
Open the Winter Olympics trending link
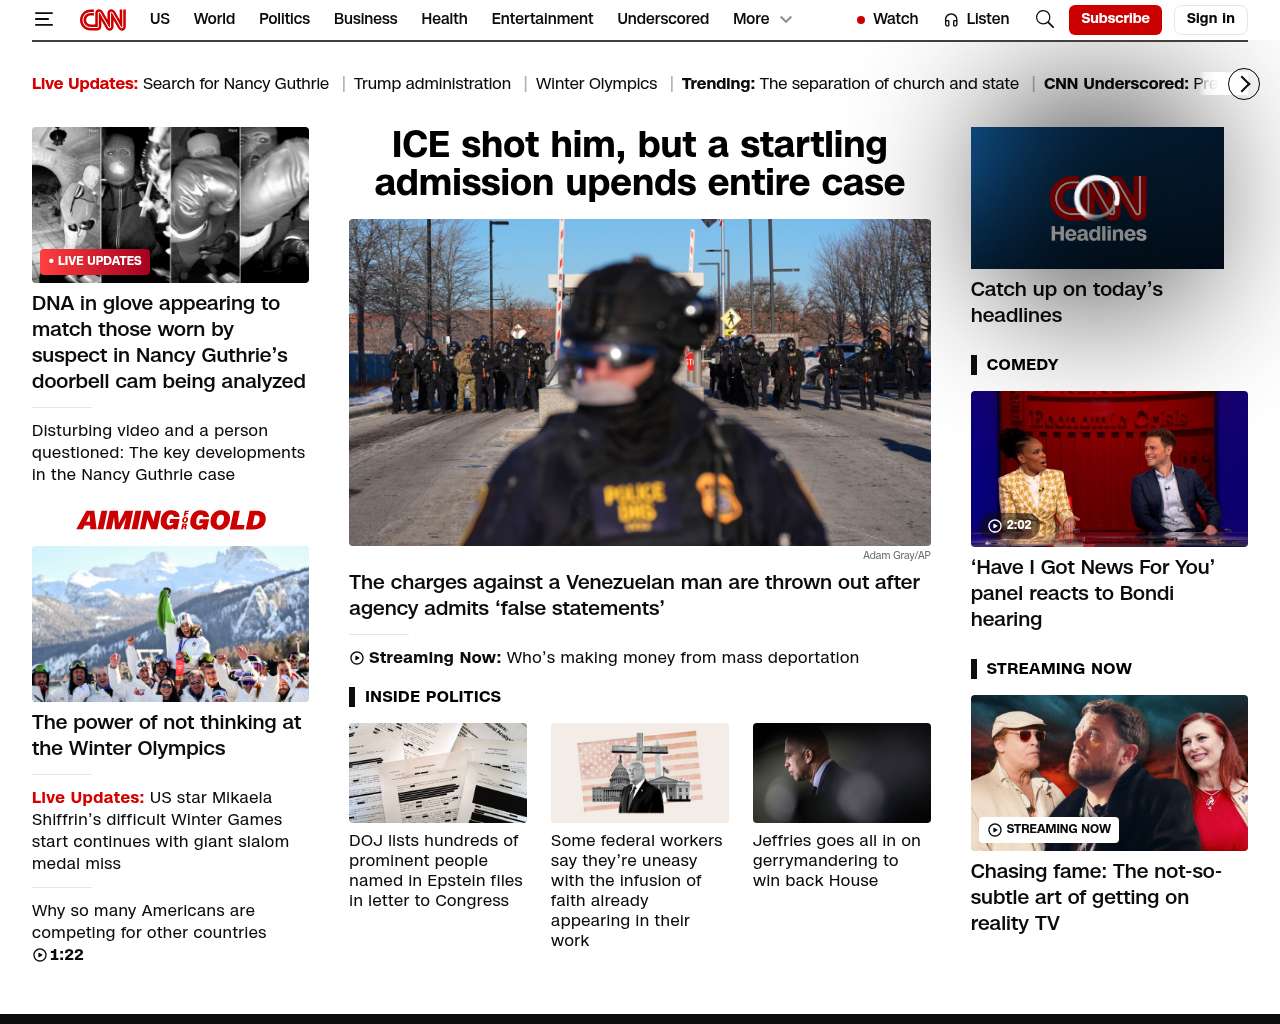coord(596,84)
